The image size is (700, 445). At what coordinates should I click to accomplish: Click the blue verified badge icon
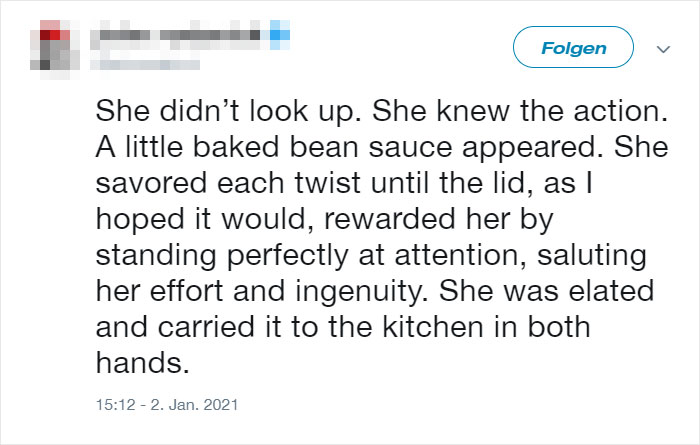tap(280, 35)
